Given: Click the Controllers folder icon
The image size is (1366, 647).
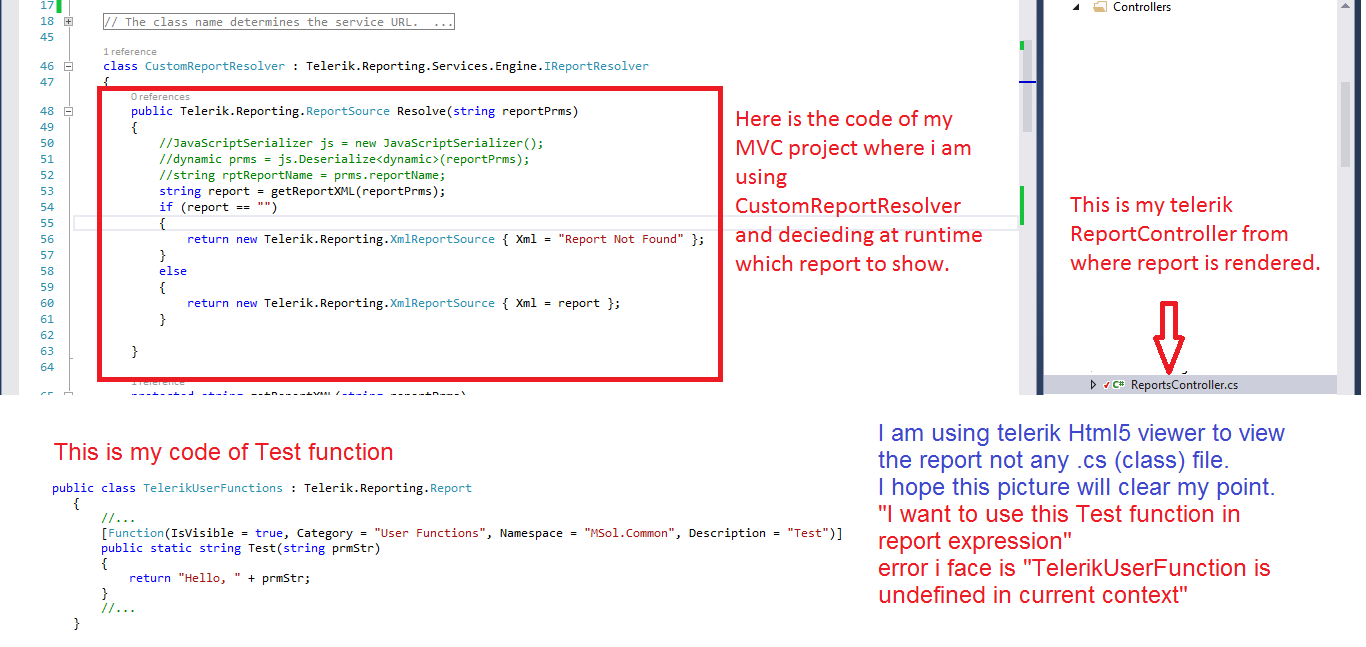Looking at the screenshot, I should tap(1100, 7).
